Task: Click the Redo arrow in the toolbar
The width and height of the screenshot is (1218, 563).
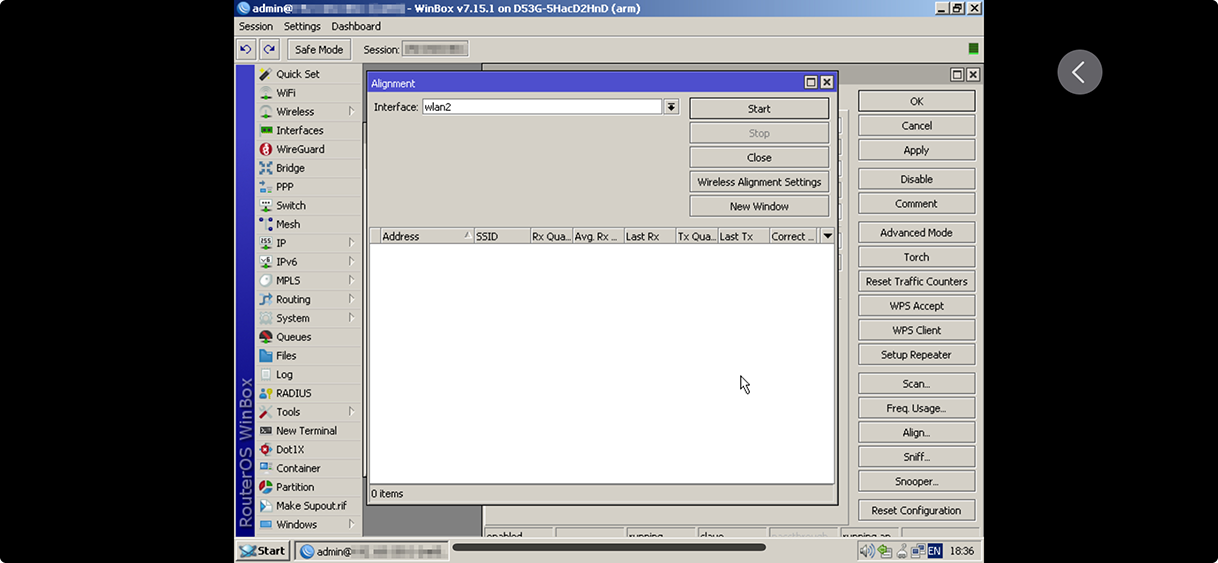Action: [x=268, y=49]
